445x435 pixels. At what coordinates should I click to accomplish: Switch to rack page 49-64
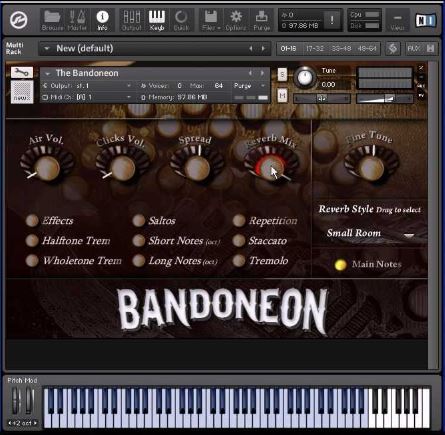click(x=367, y=49)
